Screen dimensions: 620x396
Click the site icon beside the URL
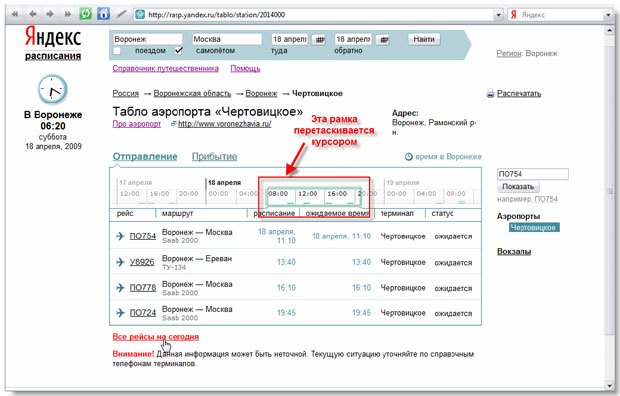click(x=140, y=15)
